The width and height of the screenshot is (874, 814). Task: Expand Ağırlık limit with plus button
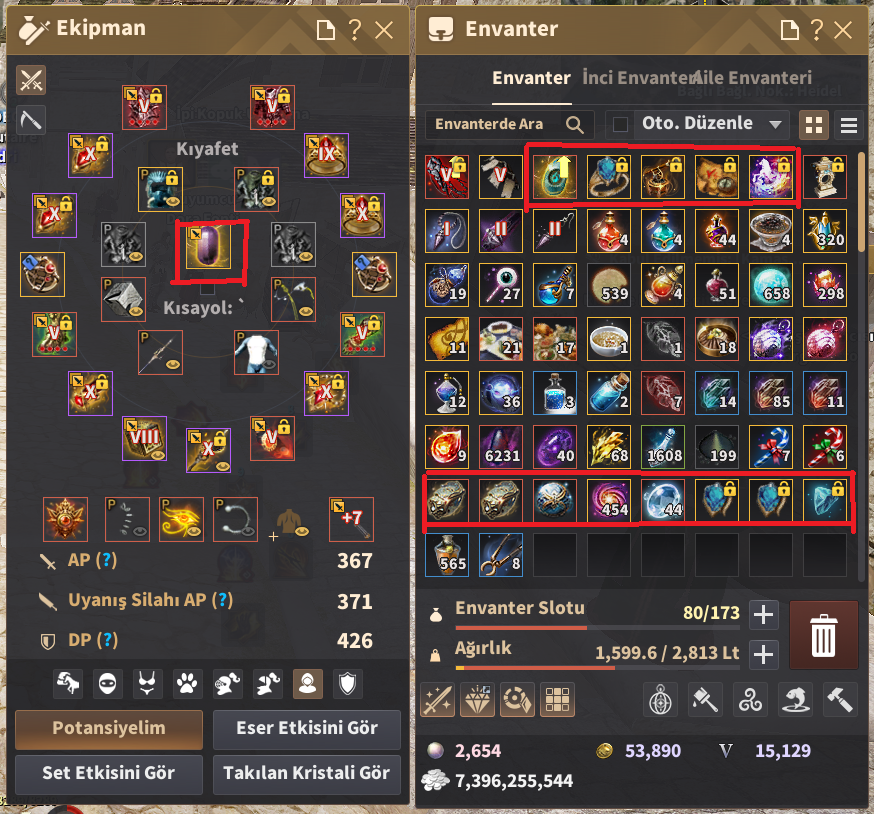(x=763, y=654)
